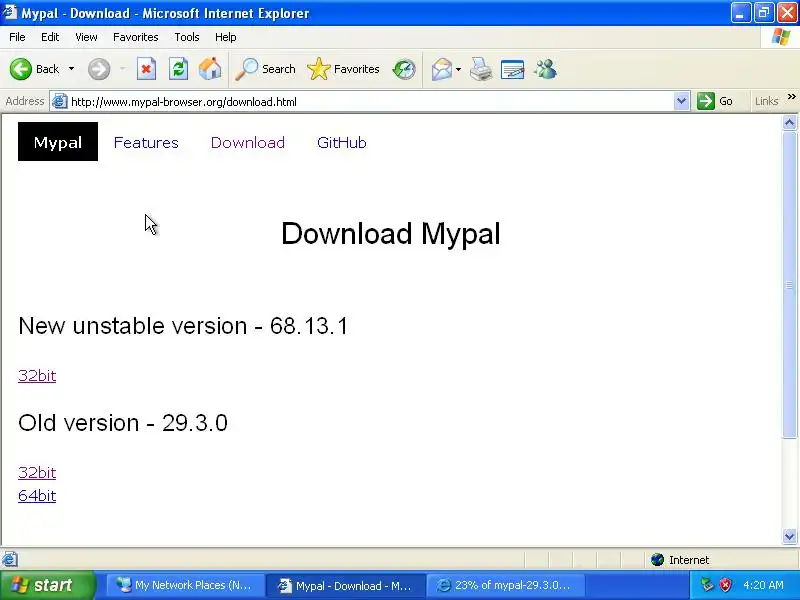Open the Tools menu
The height and width of the screenshot is (600, 800).
[187, 37]
